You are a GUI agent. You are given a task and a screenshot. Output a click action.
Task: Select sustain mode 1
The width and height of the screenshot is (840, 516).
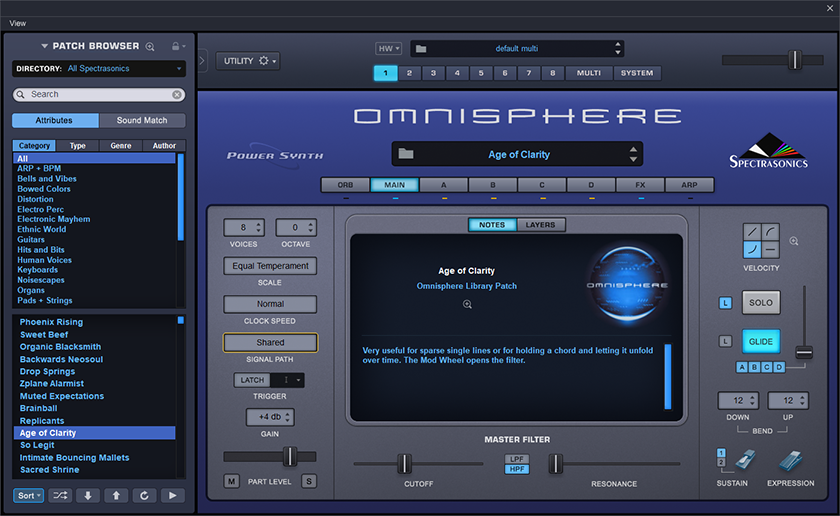pyautogui.click(x=721, y=453)
